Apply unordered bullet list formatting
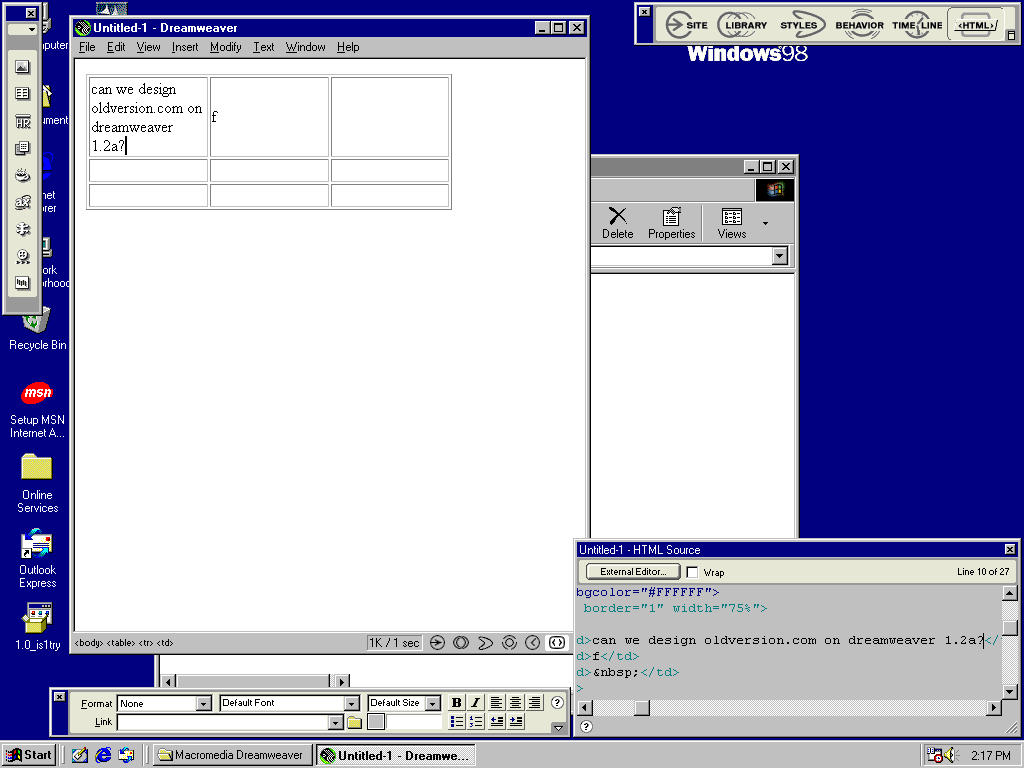The width and height of the screenshot is (1024, 768). 457,722
